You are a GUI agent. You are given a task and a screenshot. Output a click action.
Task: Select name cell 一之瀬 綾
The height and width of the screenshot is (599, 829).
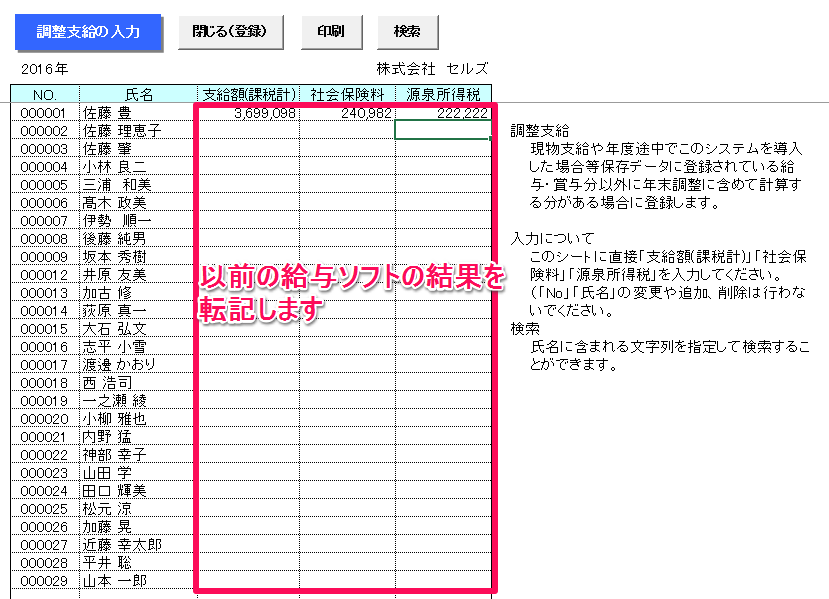click(x=139, y=400)
